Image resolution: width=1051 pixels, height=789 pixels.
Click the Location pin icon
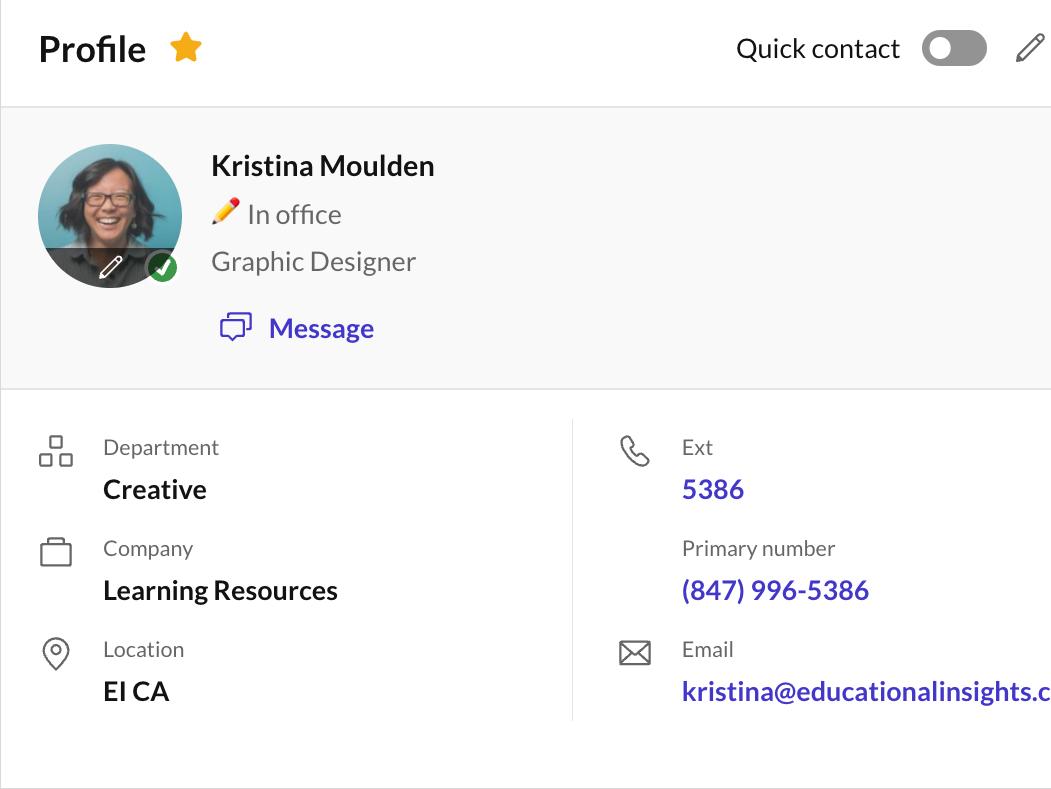click(x=56, y=654)
